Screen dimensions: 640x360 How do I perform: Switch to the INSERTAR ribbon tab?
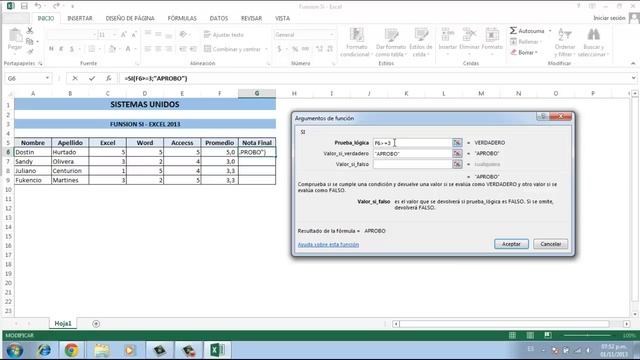[80, 18]
